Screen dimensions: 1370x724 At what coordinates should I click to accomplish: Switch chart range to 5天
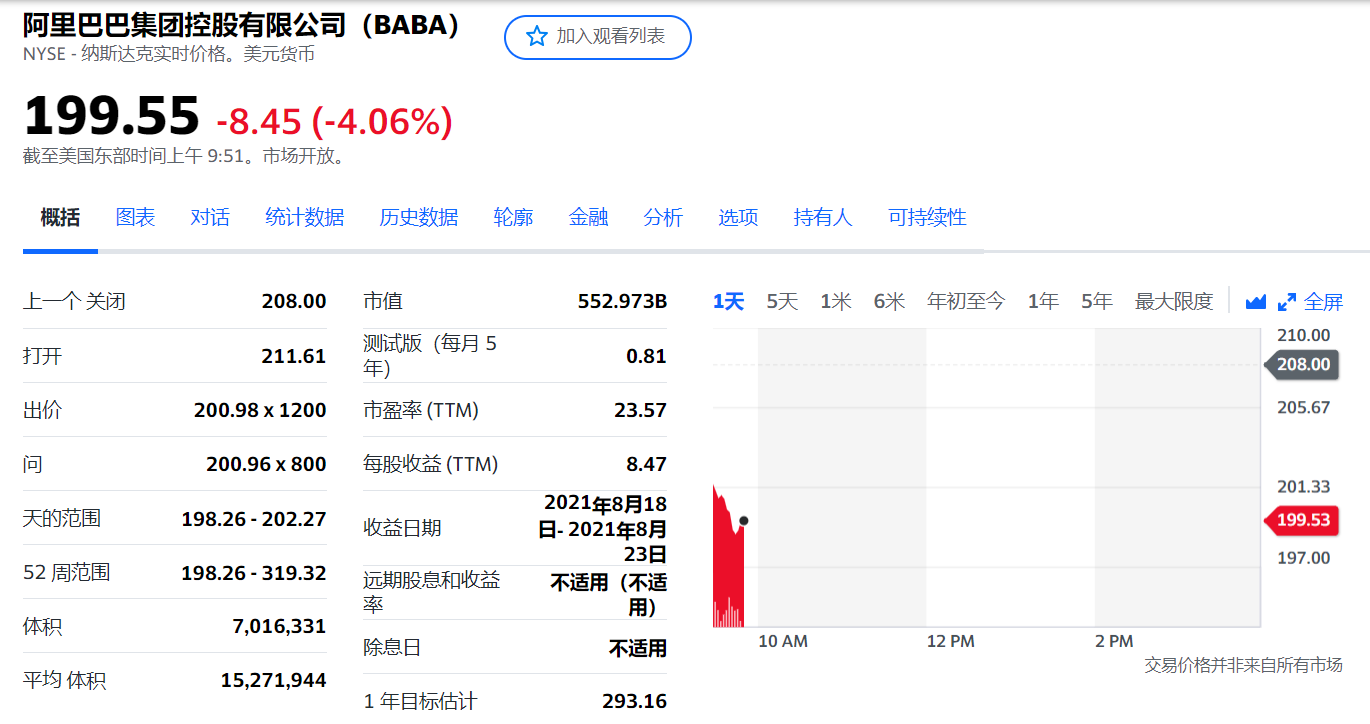[782, 301]
